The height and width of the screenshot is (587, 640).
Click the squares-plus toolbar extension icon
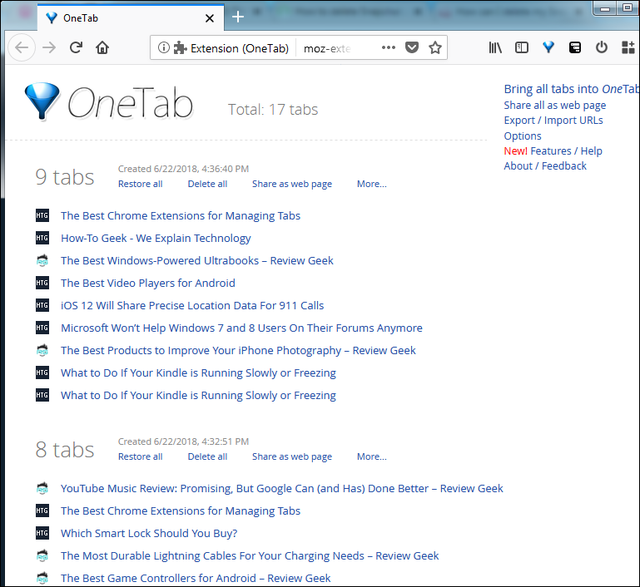628,48
